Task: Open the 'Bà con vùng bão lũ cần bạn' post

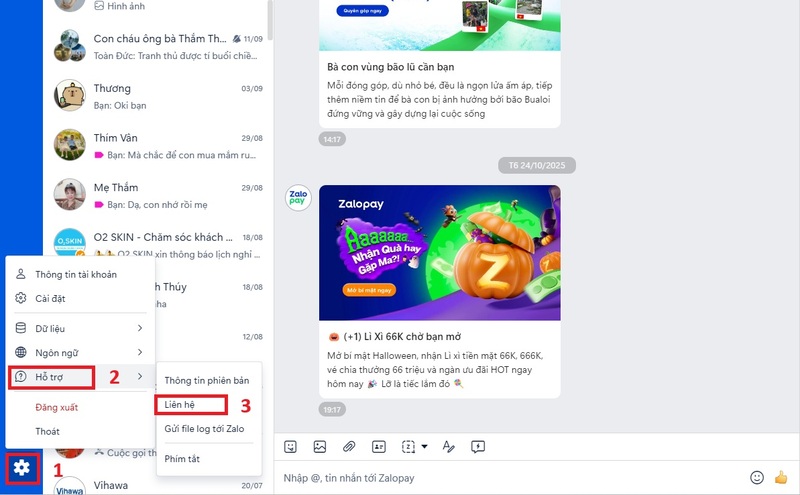Action: coord(391,67)
